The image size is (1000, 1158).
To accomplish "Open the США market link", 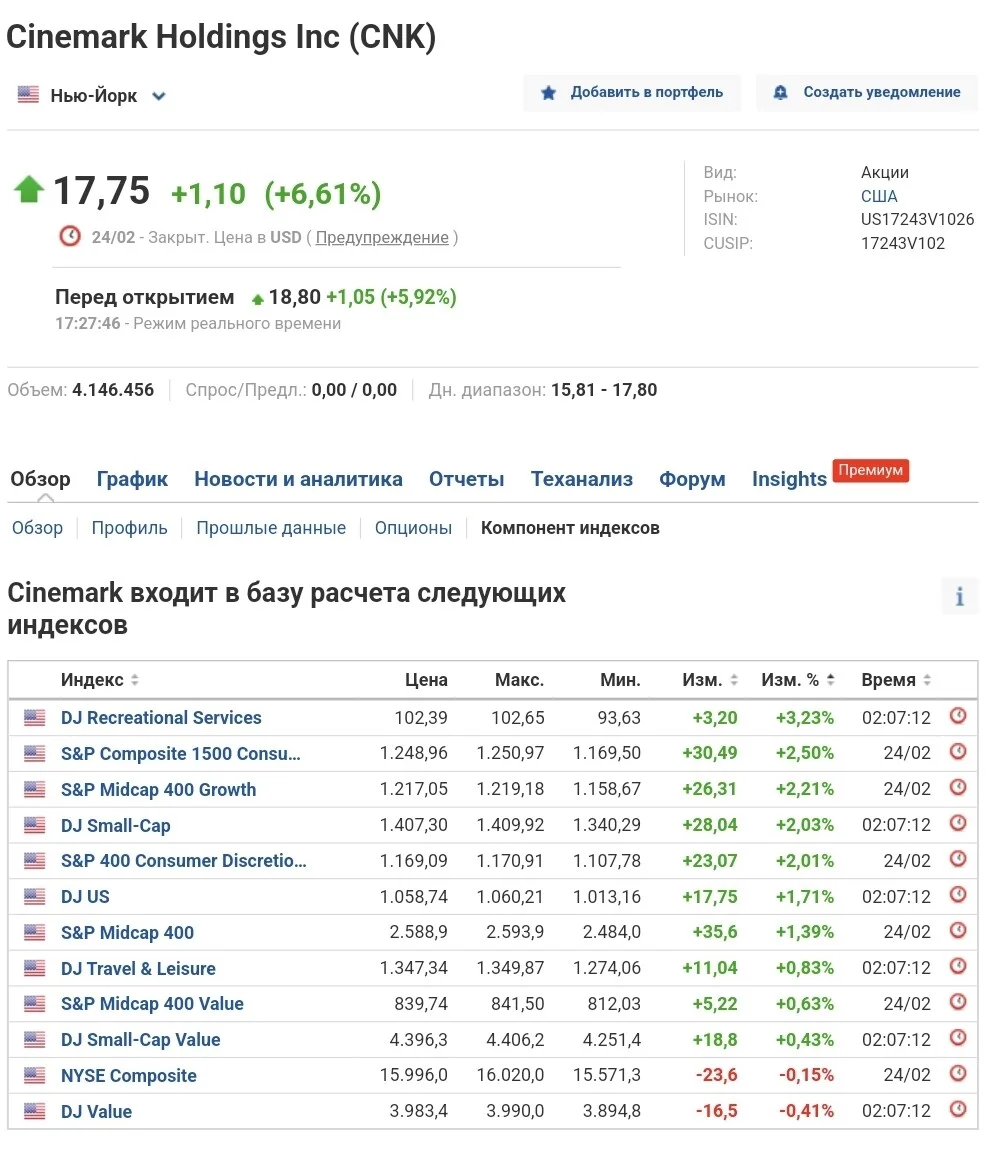I will (x=879, y=196).
